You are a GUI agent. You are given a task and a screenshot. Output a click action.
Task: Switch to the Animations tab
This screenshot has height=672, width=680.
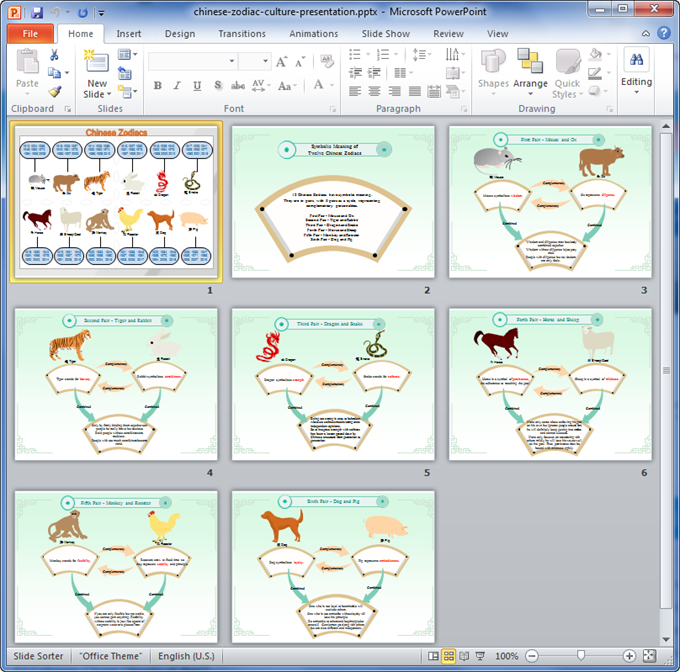pyautogui.click(x=314, y=34)
